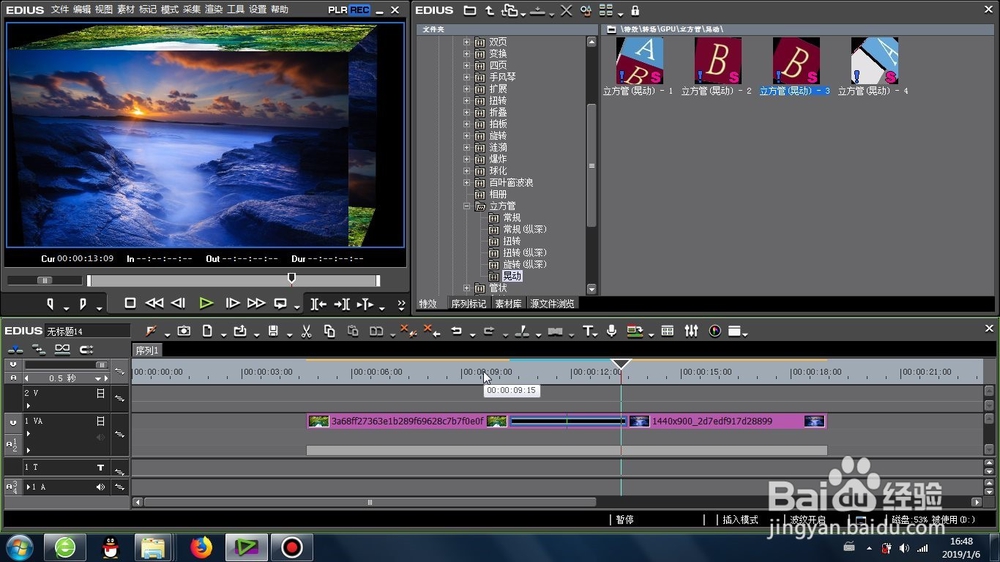Click the Save project floppy icon
The width and height of the screenshot is (1000, 562).
[x=273, y=330]
